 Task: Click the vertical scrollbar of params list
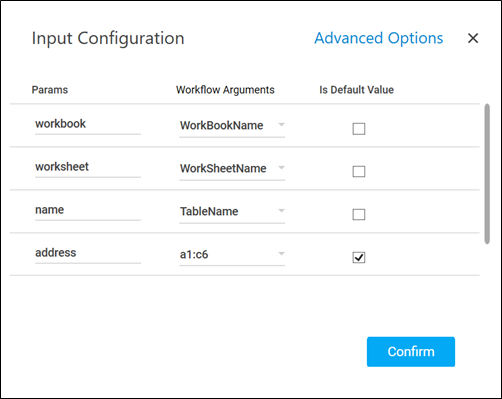pos(487,174)
